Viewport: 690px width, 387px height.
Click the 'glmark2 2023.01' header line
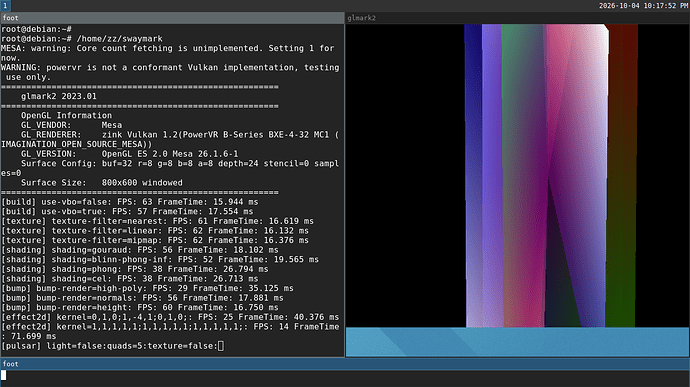tap(59, 96)
